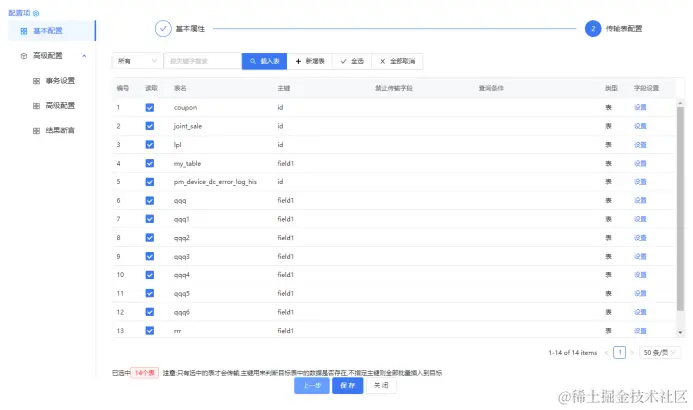Click the blue 保存 button
The height and width of the screenshot is (410, 693).
tap(347, 385)
